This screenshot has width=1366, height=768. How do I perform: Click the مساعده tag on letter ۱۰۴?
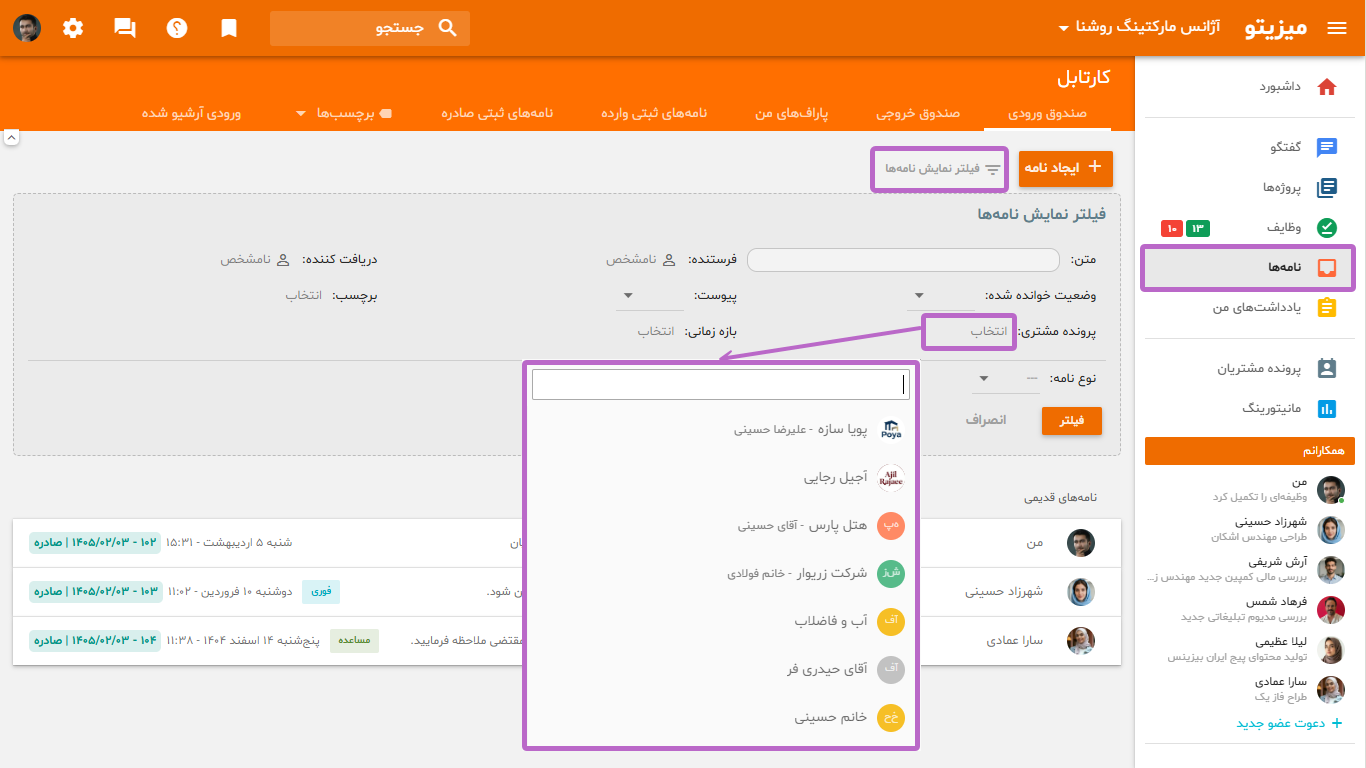[x=355, y=641]
